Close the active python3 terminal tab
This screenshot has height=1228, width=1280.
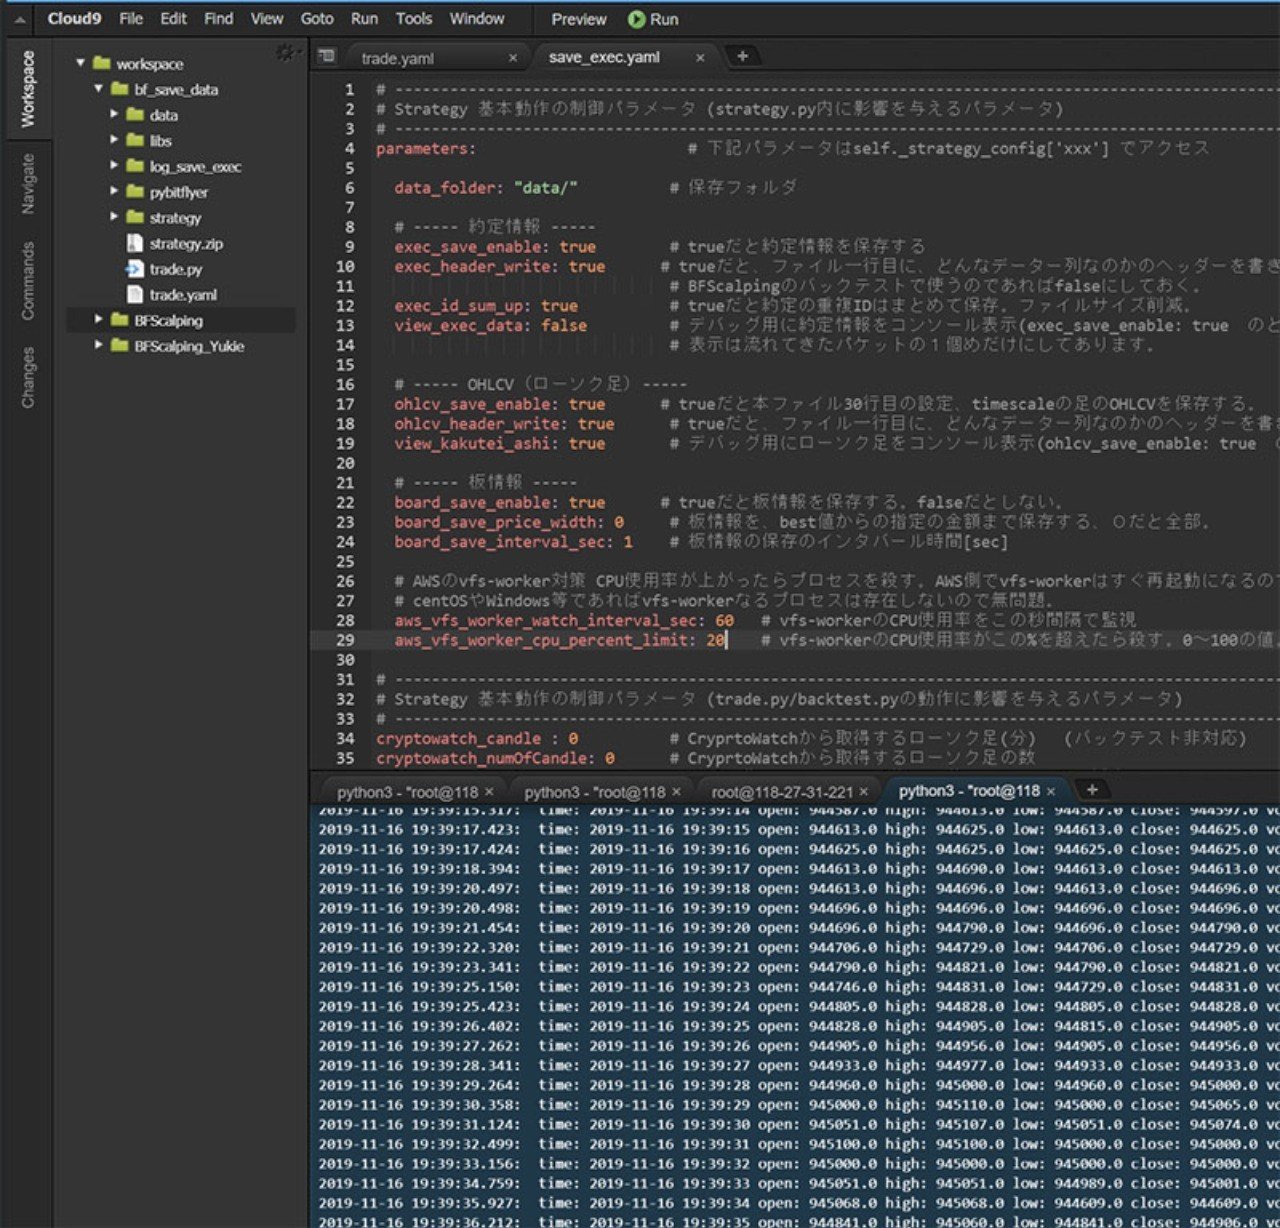click(x=1051, y=791)
